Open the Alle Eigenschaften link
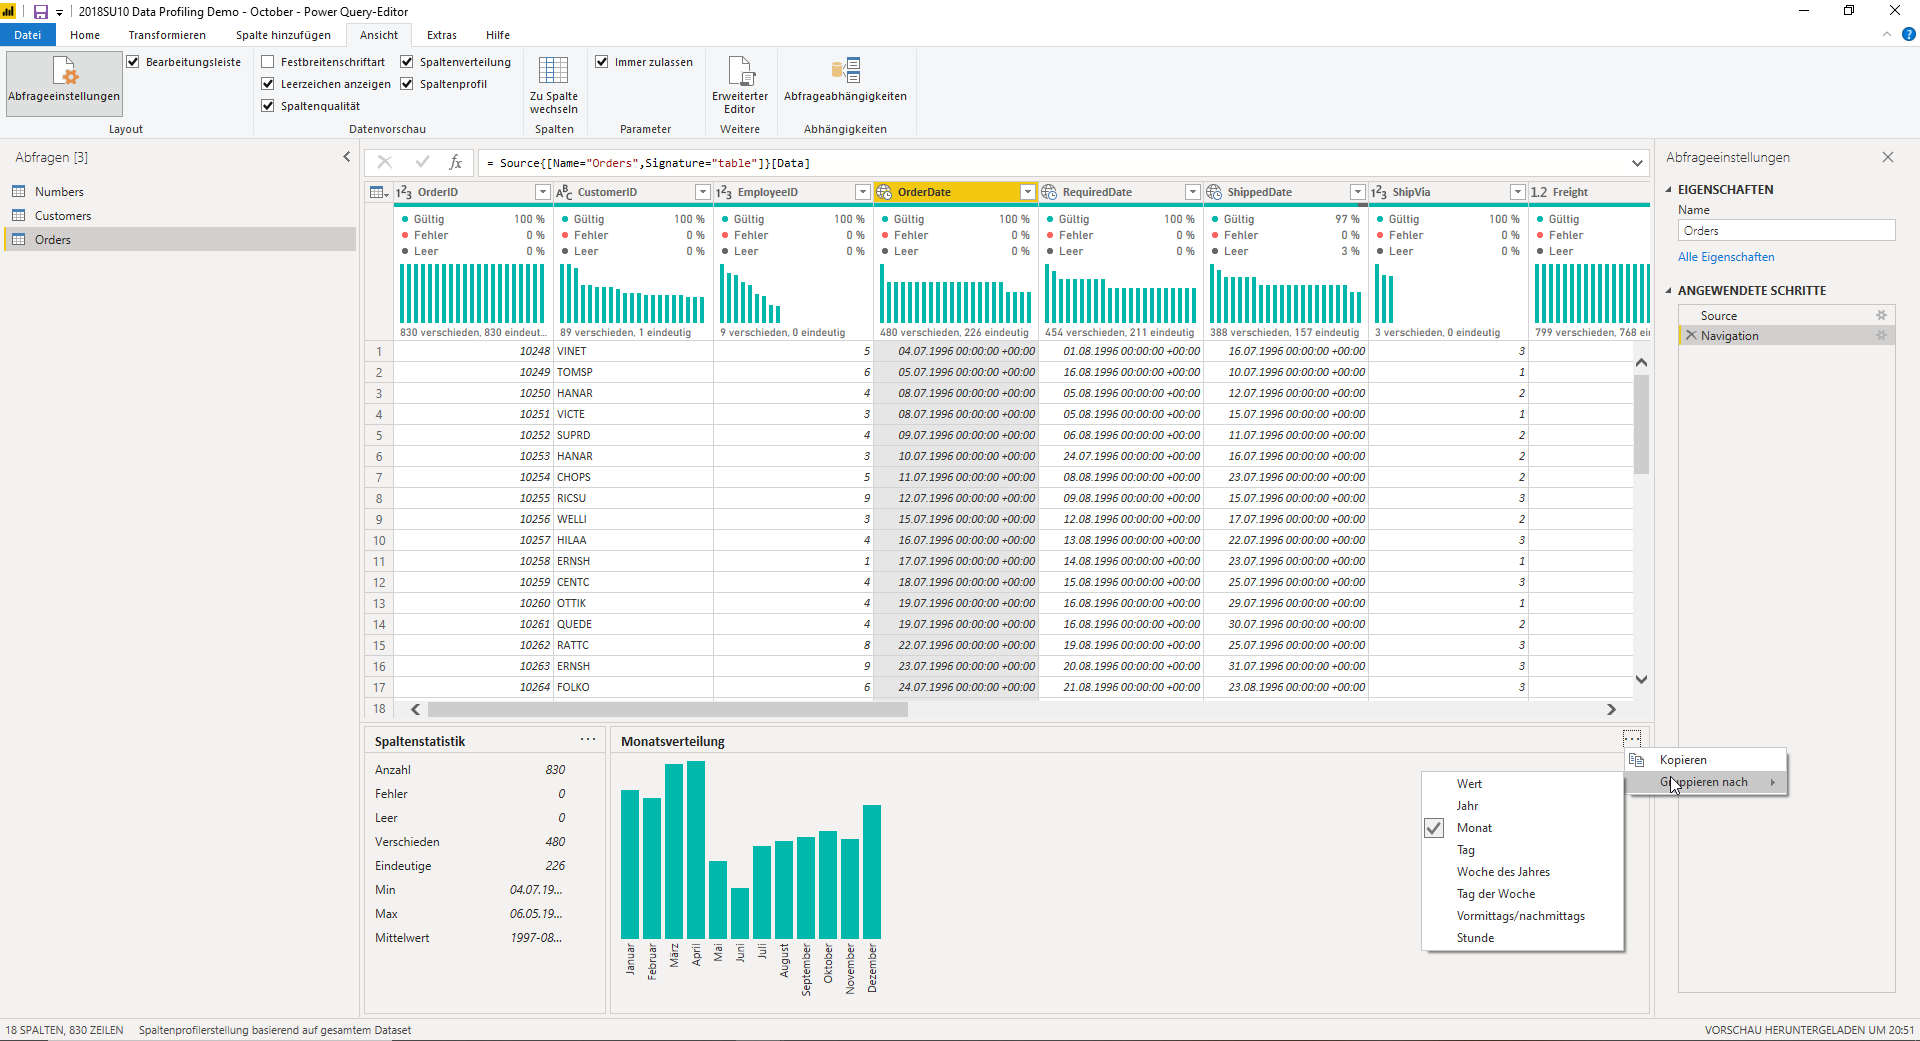The image size is (1920, 1041). (x=1726, y=257)
